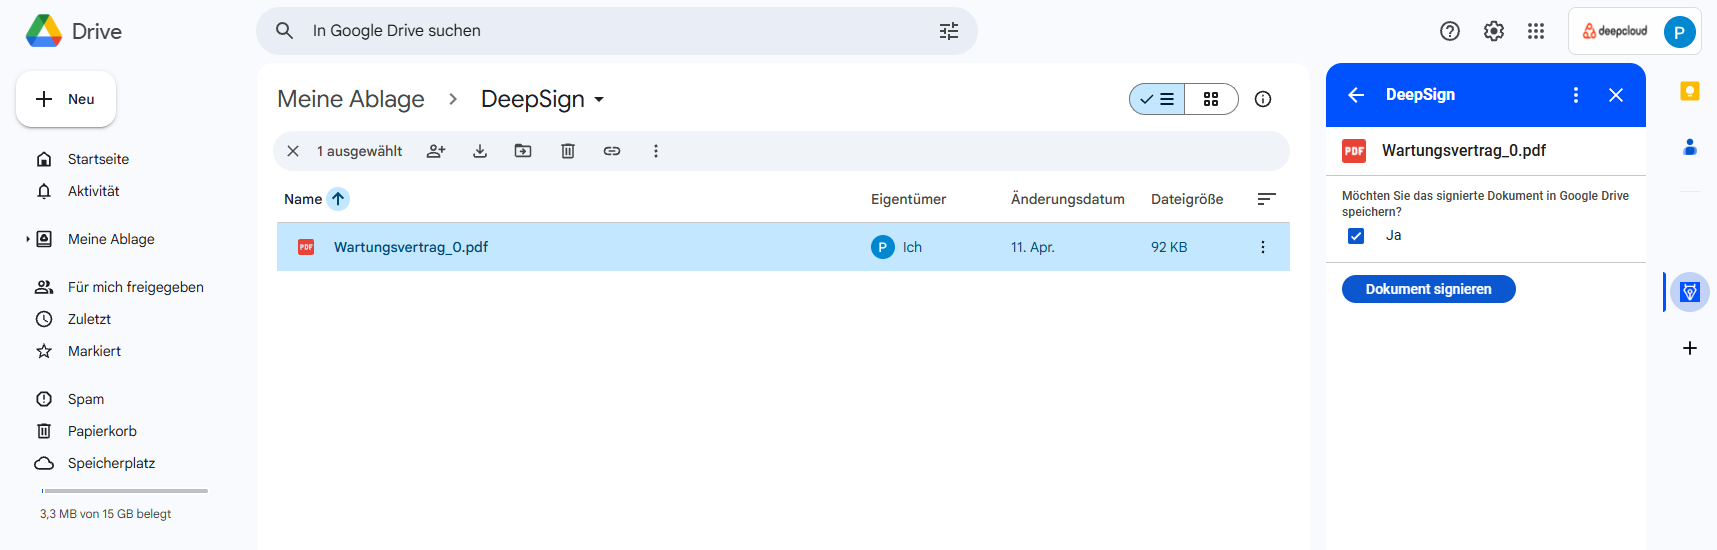The image size is (1717, 550).
Task: Uncheck the 'Ja' save checkbox
Action: tap(1356, 236)
